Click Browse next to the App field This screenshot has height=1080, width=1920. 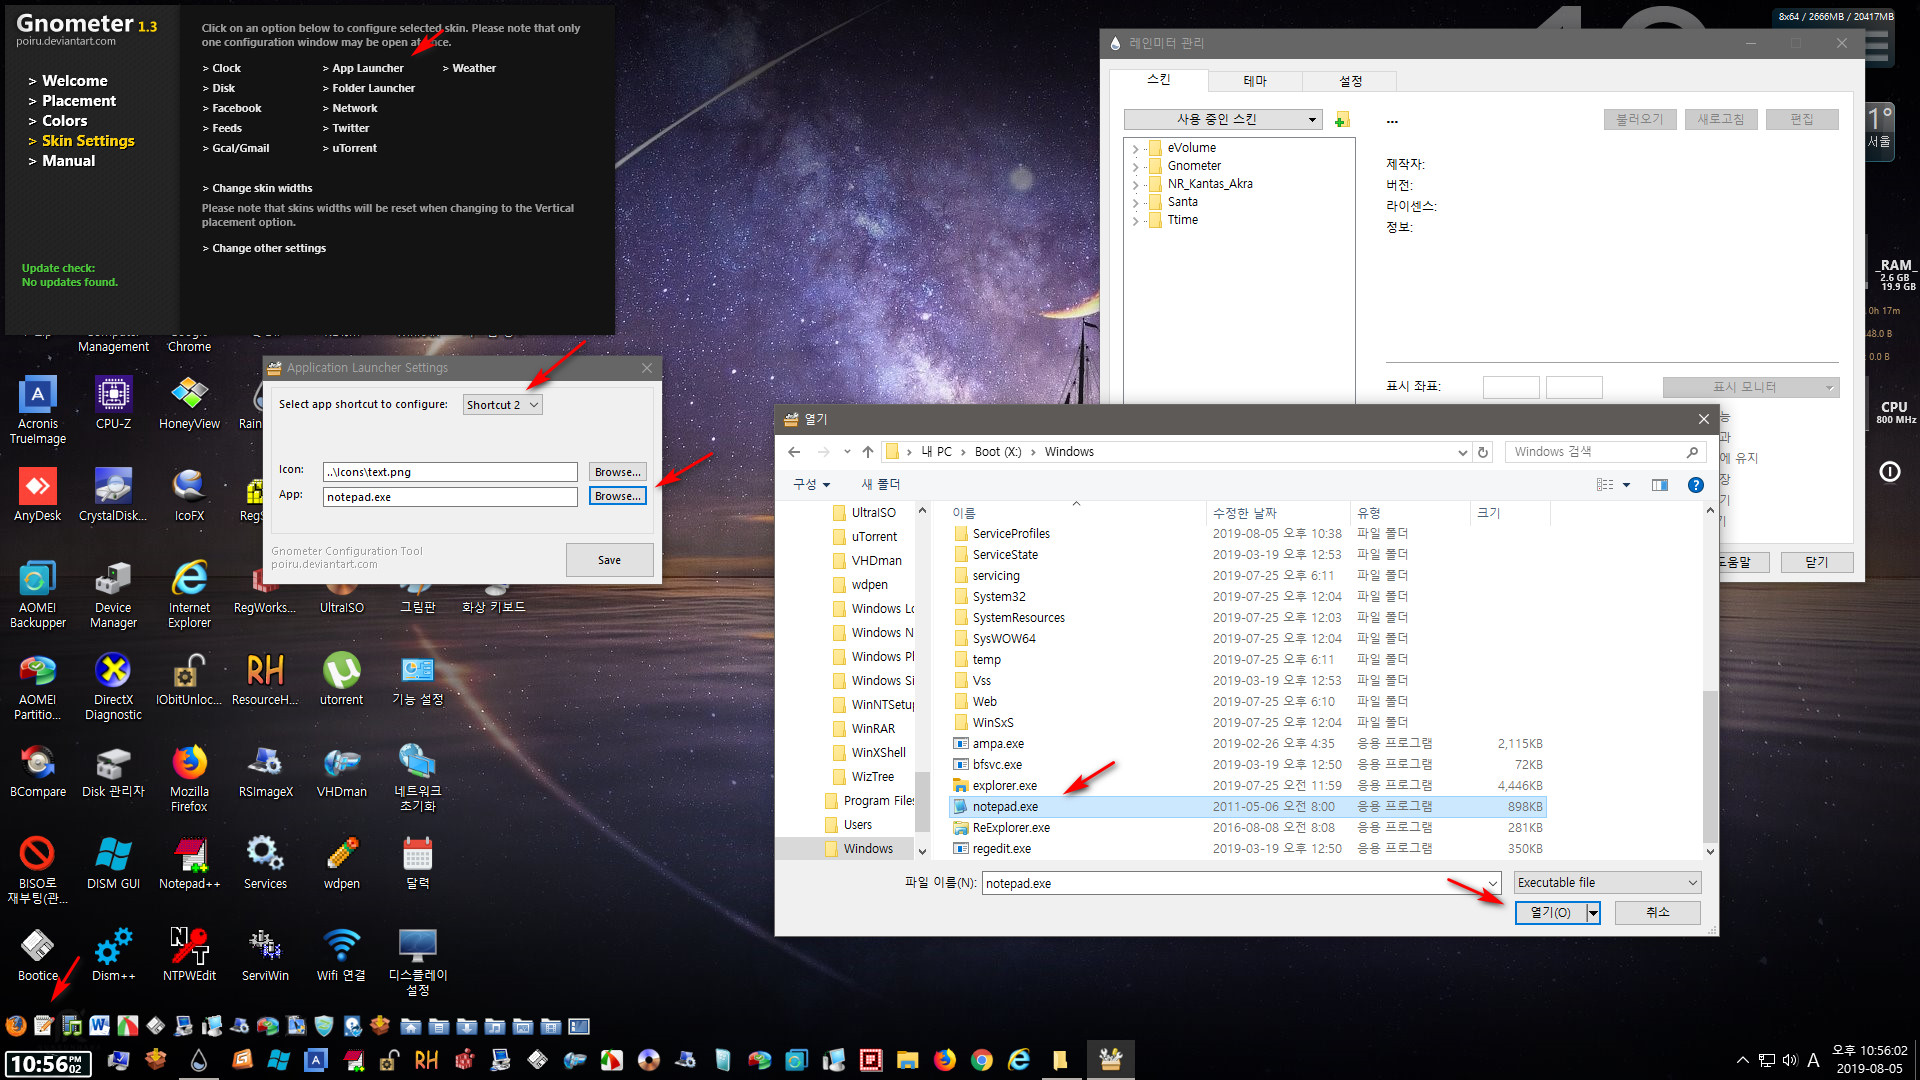click(618, 496)
